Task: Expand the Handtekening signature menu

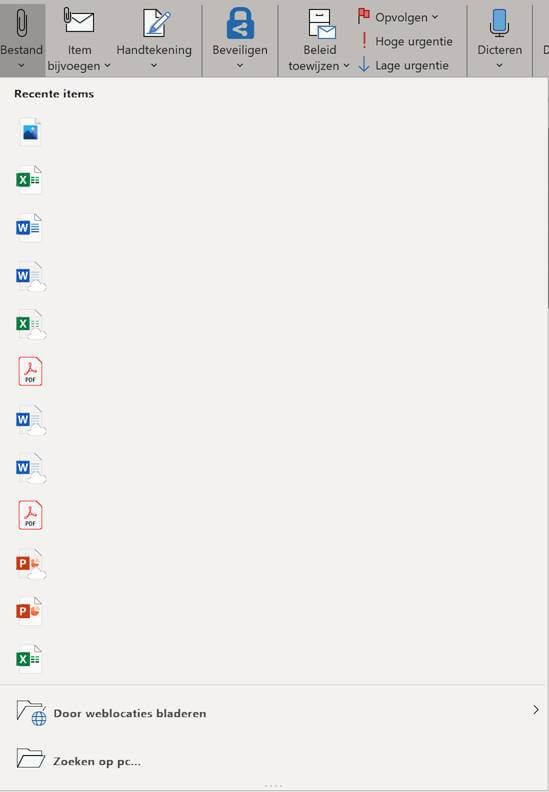Action: tap(154, 39)
